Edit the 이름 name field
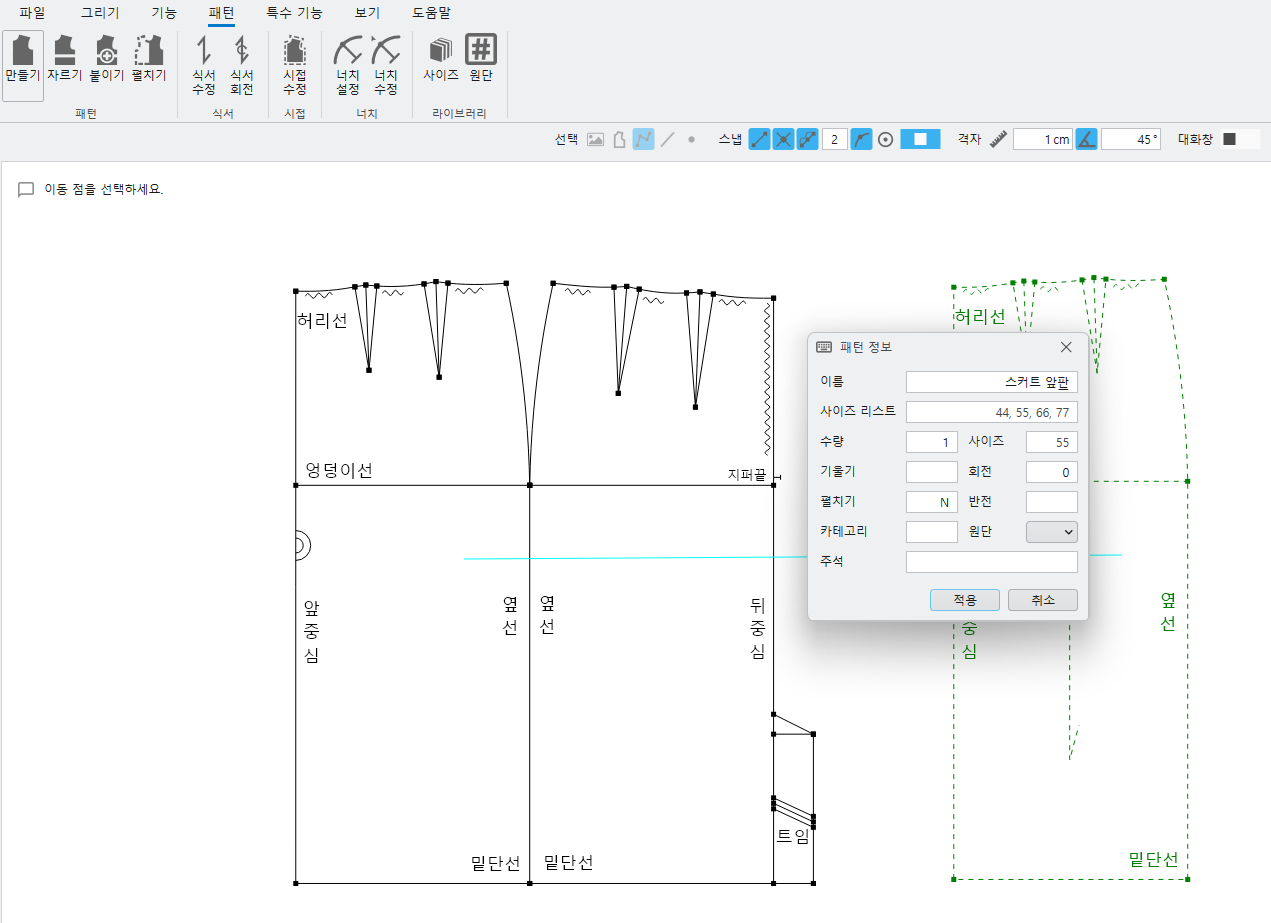Image resolution: width=1271 pixels, height=923 pixels. click(992, 382)
